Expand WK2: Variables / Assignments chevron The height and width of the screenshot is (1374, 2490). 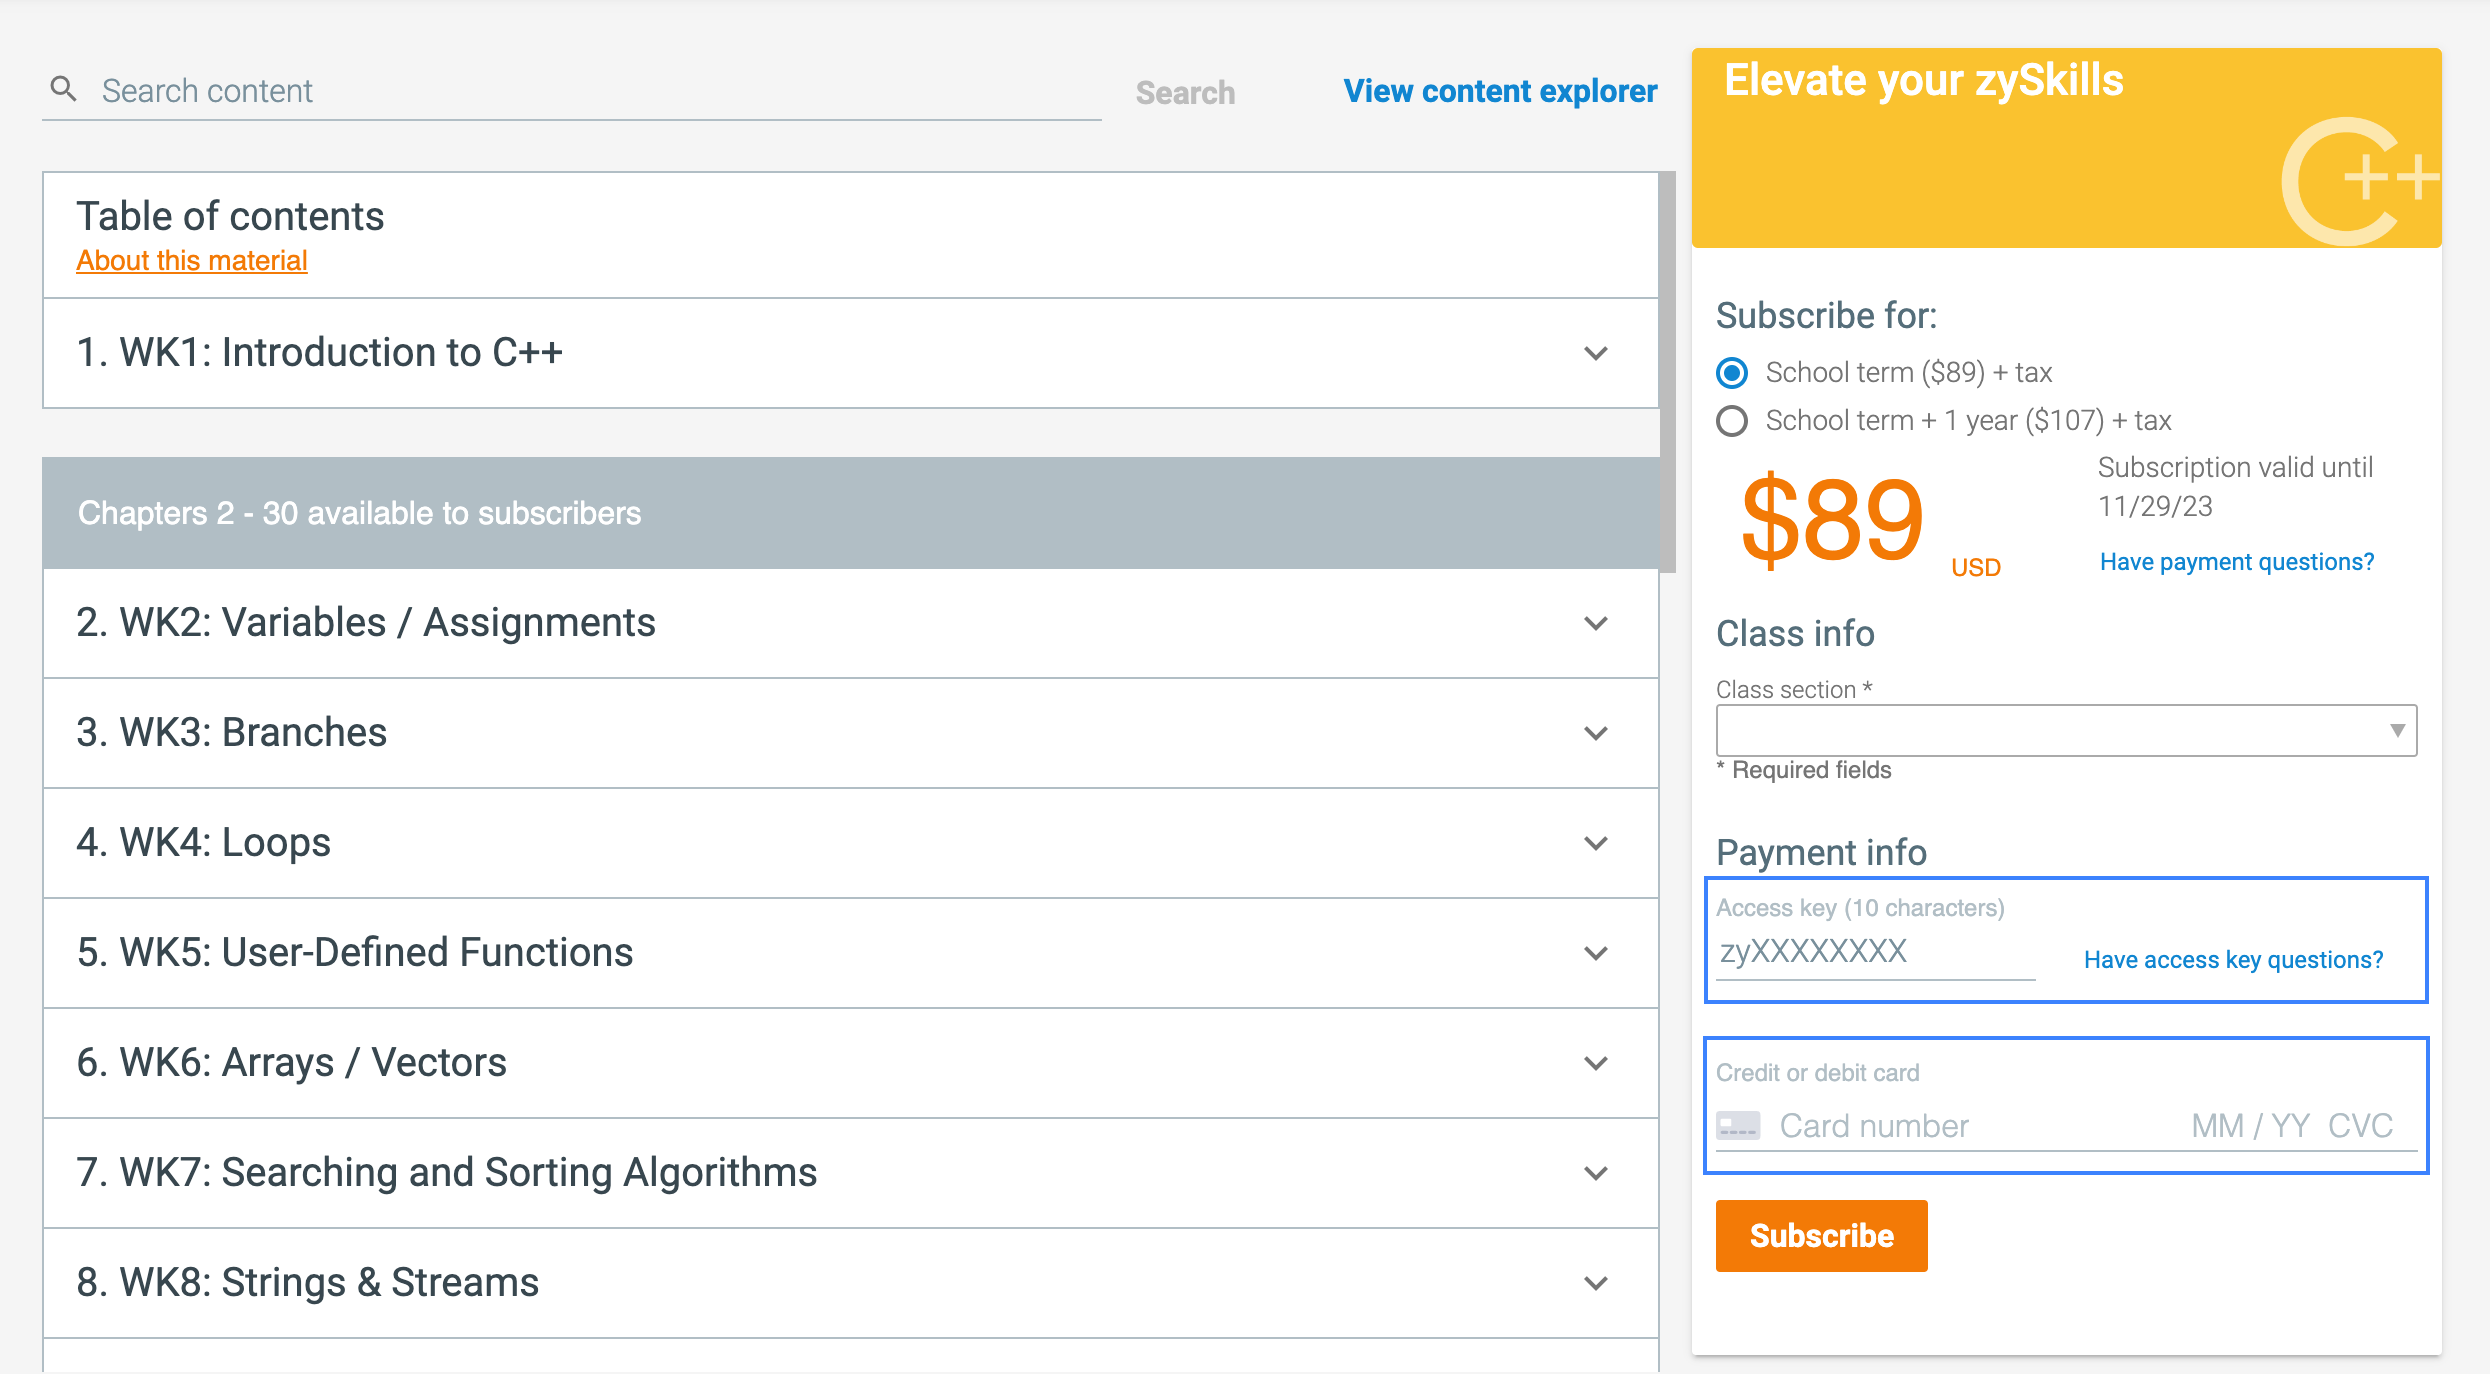pyautogui.click(x=1596, y=623)
